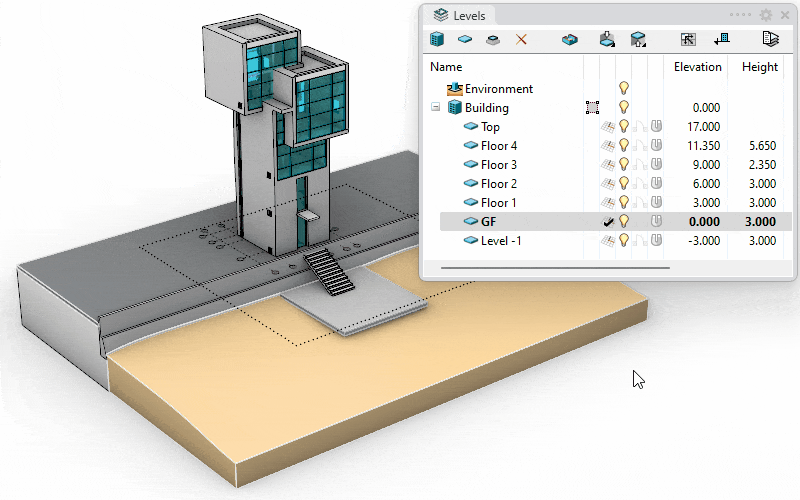Viewport: 800px width, 500px height.
Task: Click the orange X delete icon
Action: [x=521, y=39]
